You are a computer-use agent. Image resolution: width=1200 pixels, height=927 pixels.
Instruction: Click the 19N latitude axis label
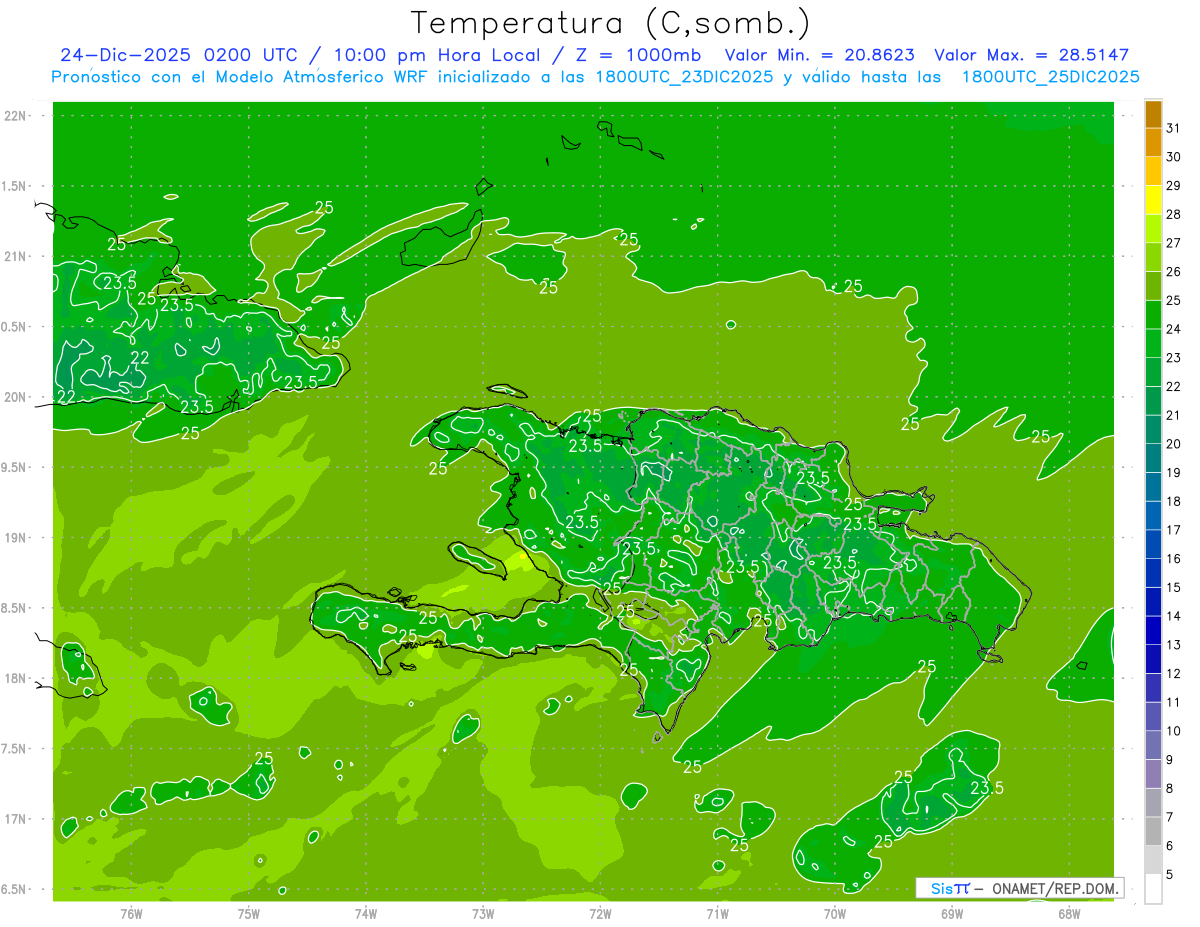pos(17,537)
